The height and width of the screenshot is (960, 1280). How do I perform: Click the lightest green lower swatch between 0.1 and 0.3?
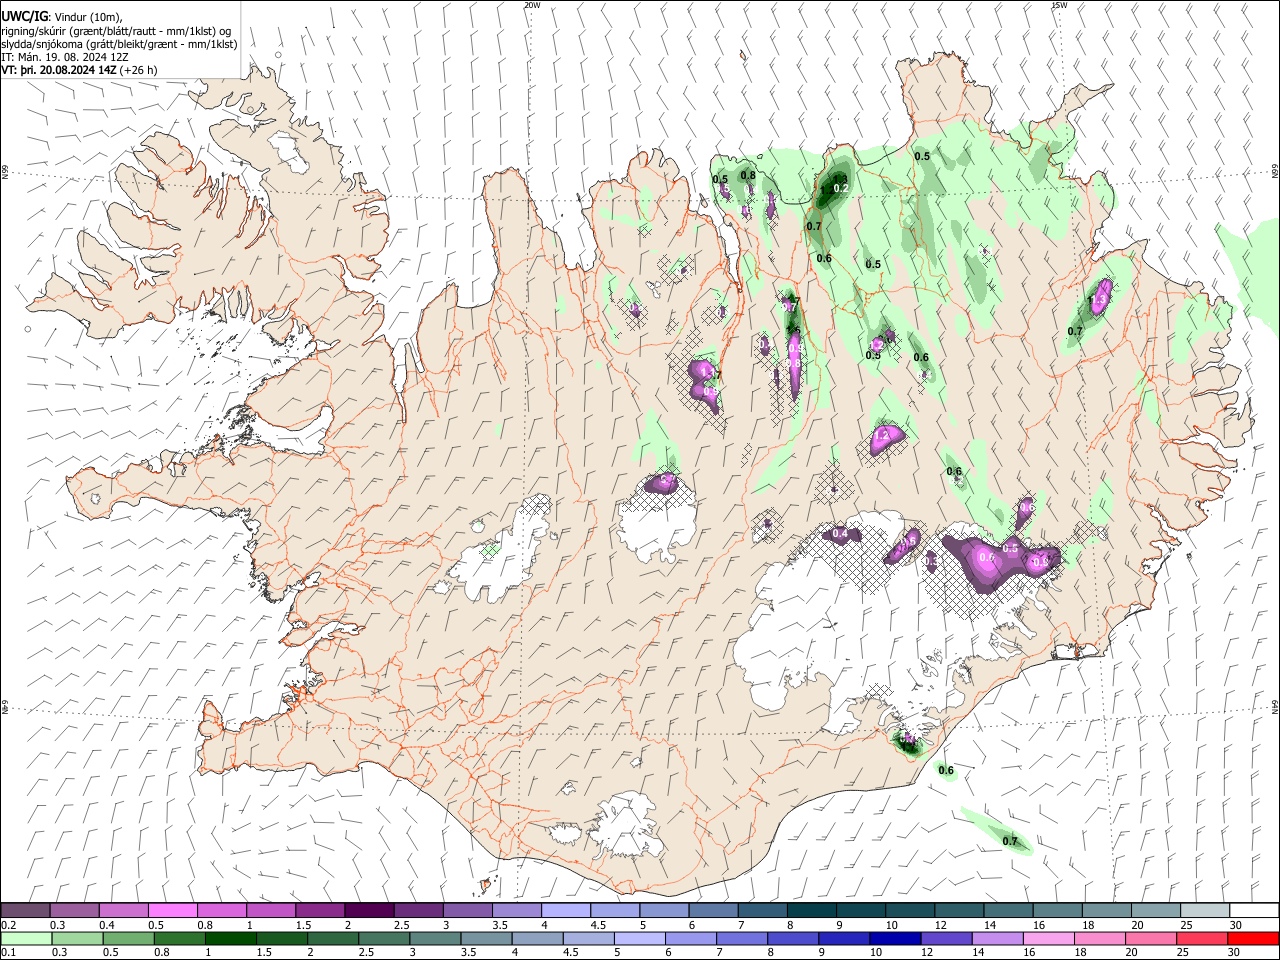25,938
